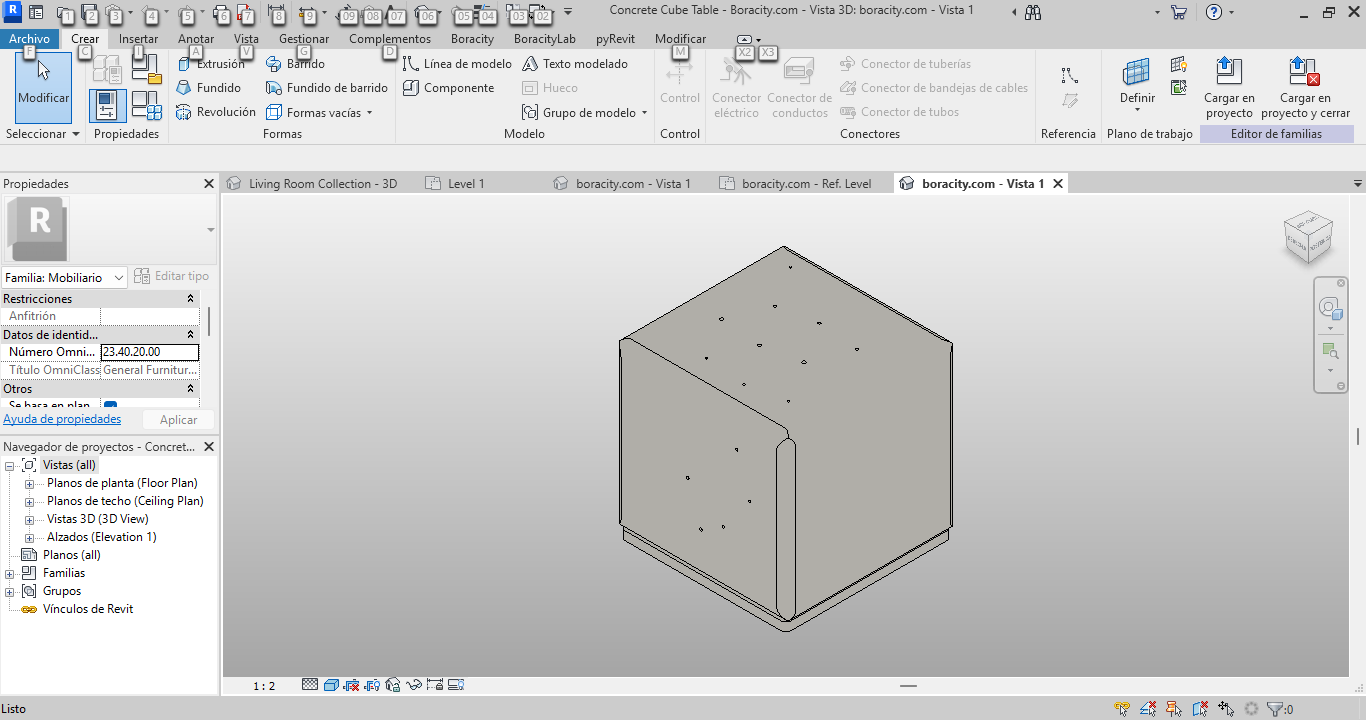Open Ayuda de propiedades link

coord(62,419)
